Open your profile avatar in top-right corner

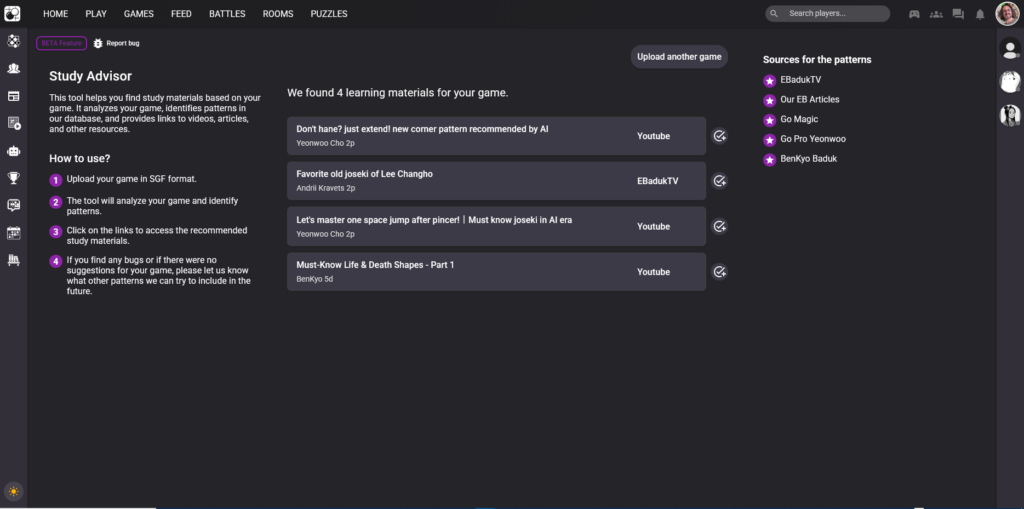click(1008, 14)
